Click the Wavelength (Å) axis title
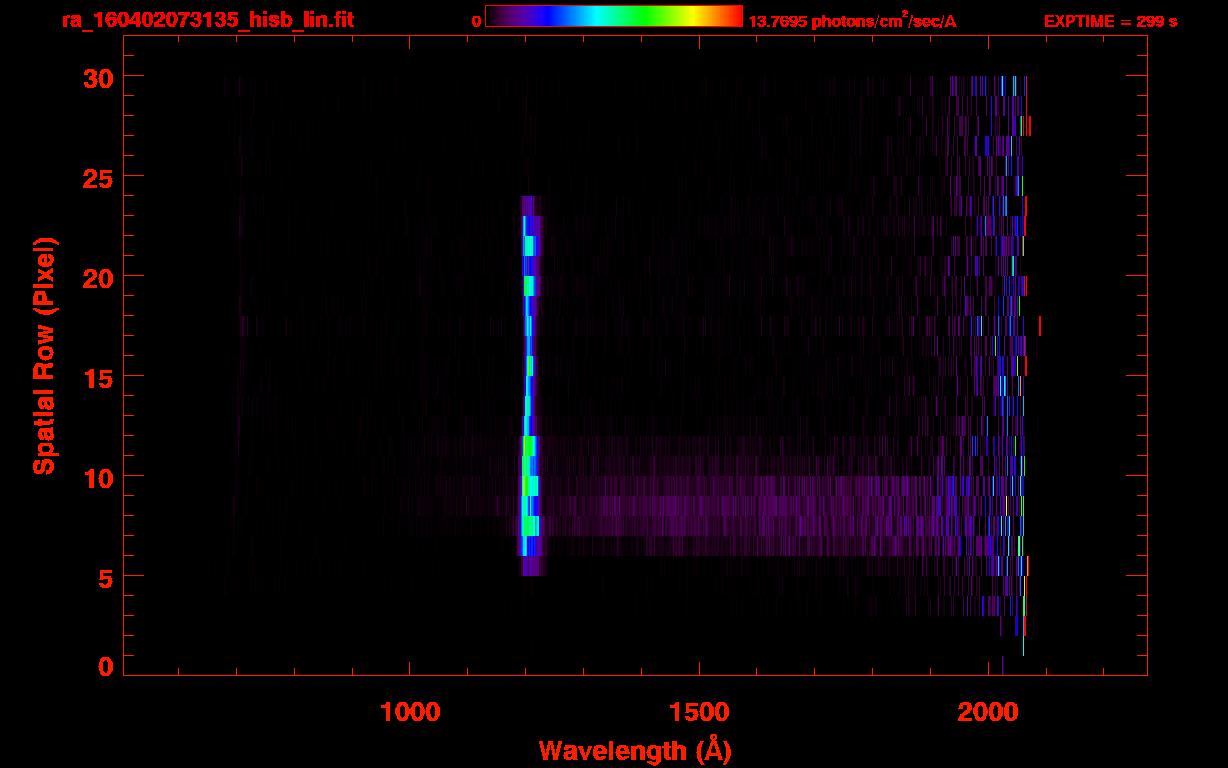The width and height of the screenshot is (1228, 768). (x=635, y=750)
